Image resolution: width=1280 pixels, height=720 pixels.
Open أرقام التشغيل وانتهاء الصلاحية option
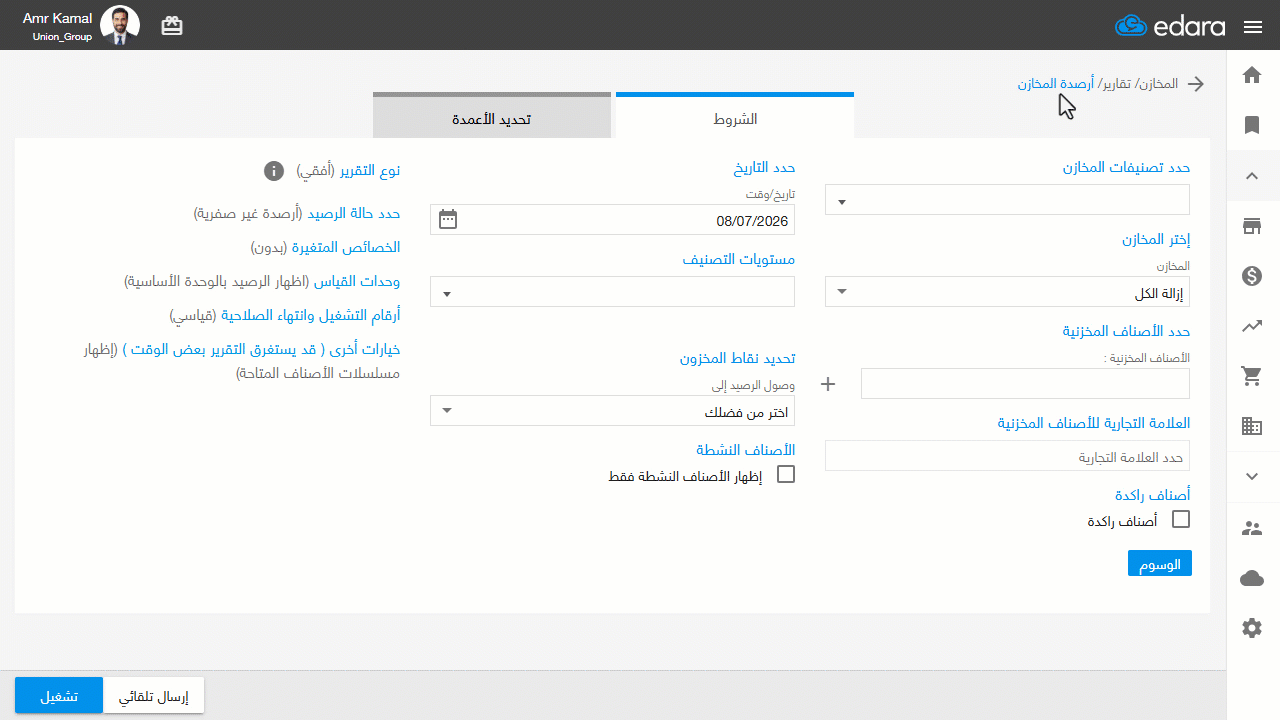311,316
